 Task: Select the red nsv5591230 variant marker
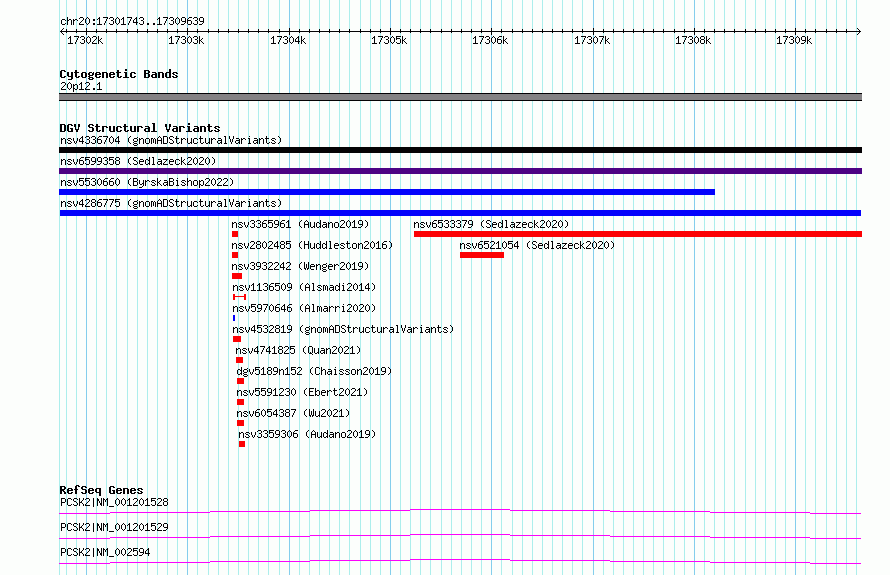click(241, 402)
